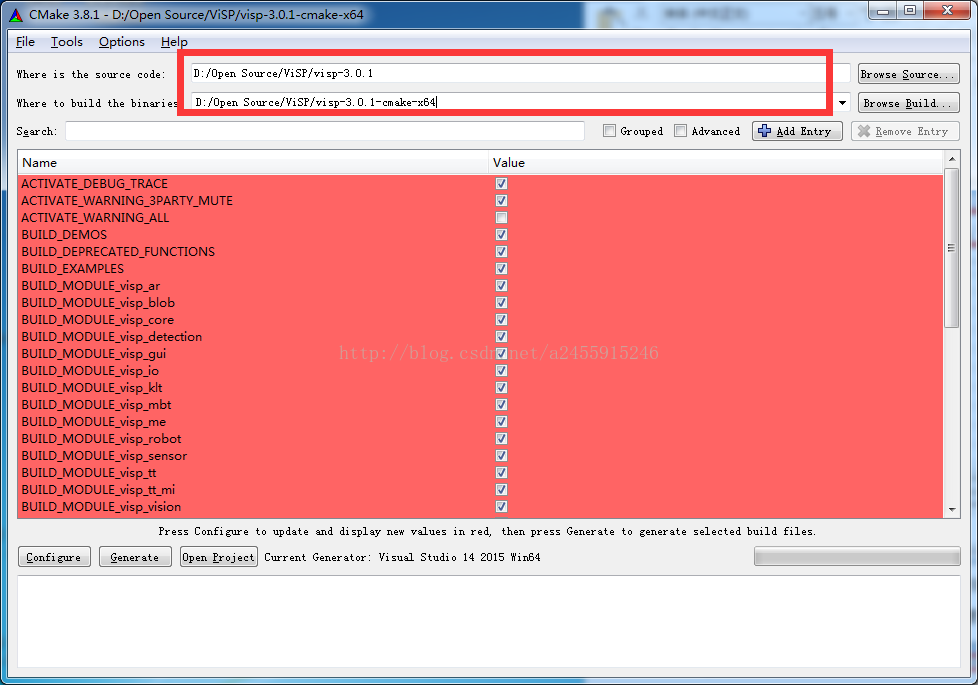This screenshot has width=978, height=685.
Task: Click the entry list scroll down arrow
Action: tap(952, 509)
